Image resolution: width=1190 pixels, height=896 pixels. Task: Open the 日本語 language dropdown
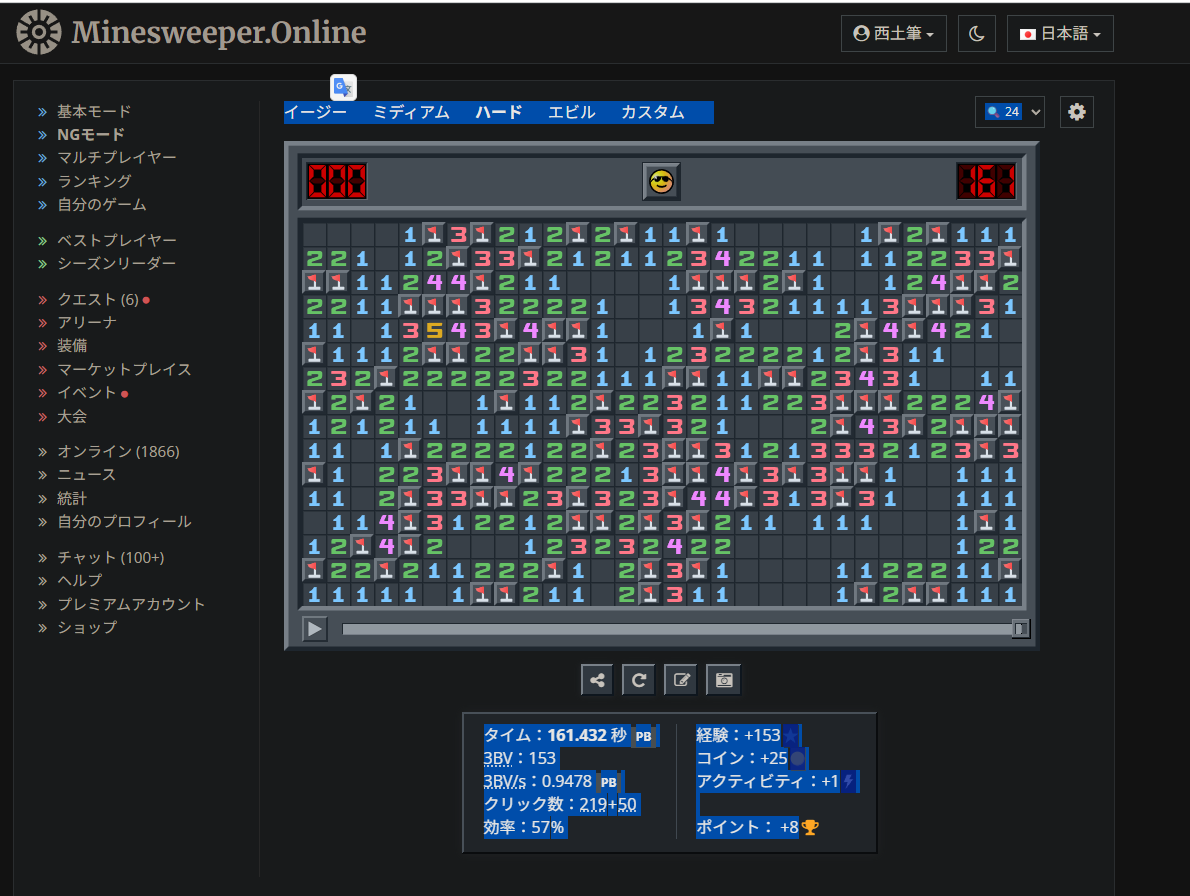(1059, 33)
